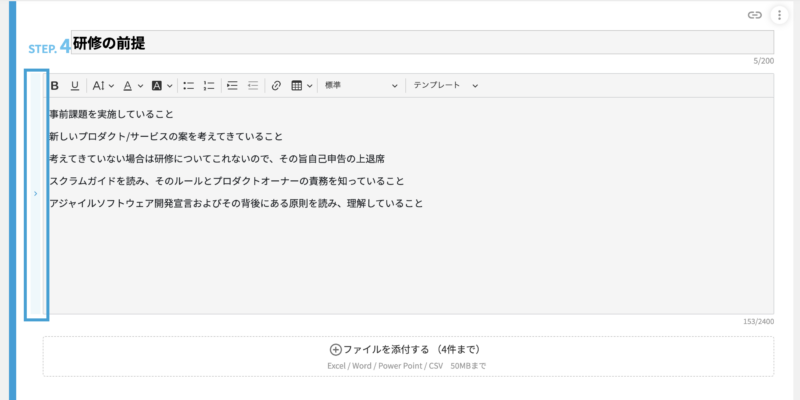The width and height of the screenshot is (800, 400).
Task: Click the chain link icon above the title
Action: pyautogui.click(x=755, y=15)
